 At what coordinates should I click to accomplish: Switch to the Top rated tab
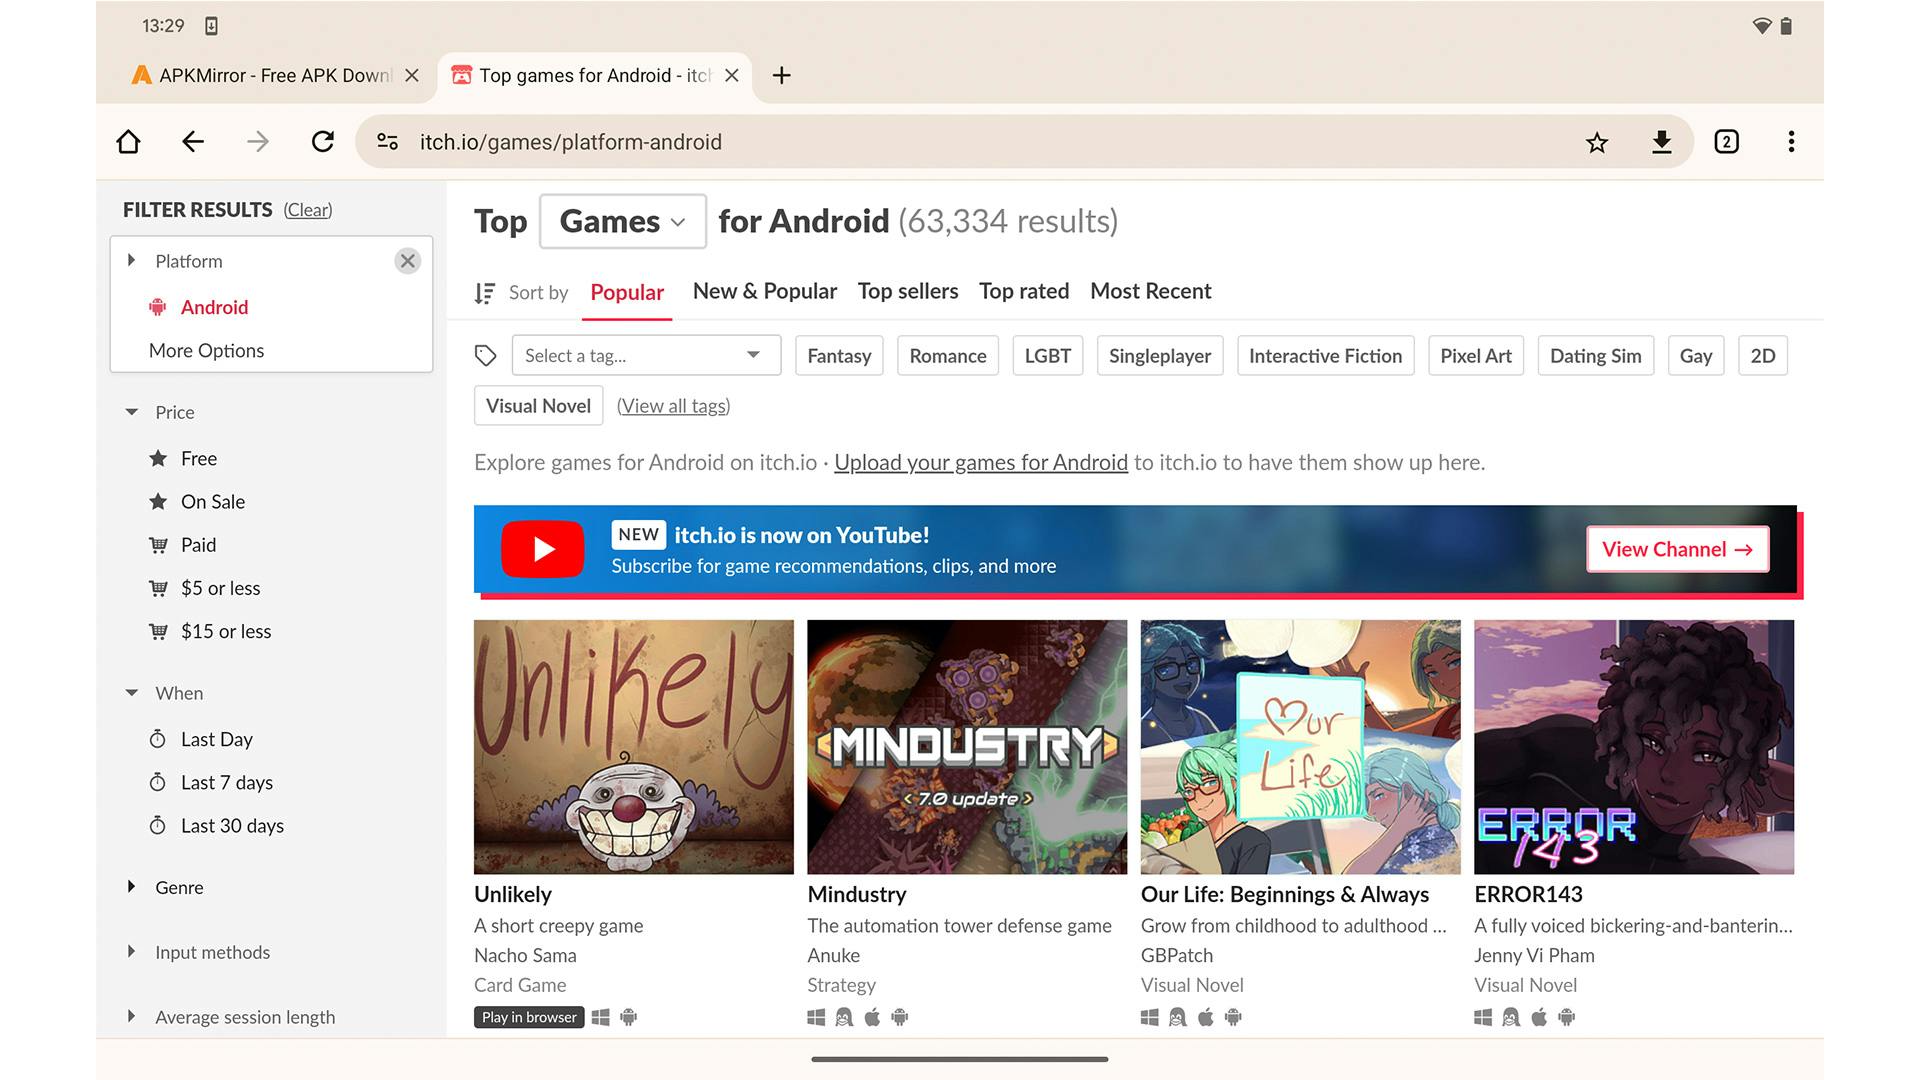(1023, 291)
